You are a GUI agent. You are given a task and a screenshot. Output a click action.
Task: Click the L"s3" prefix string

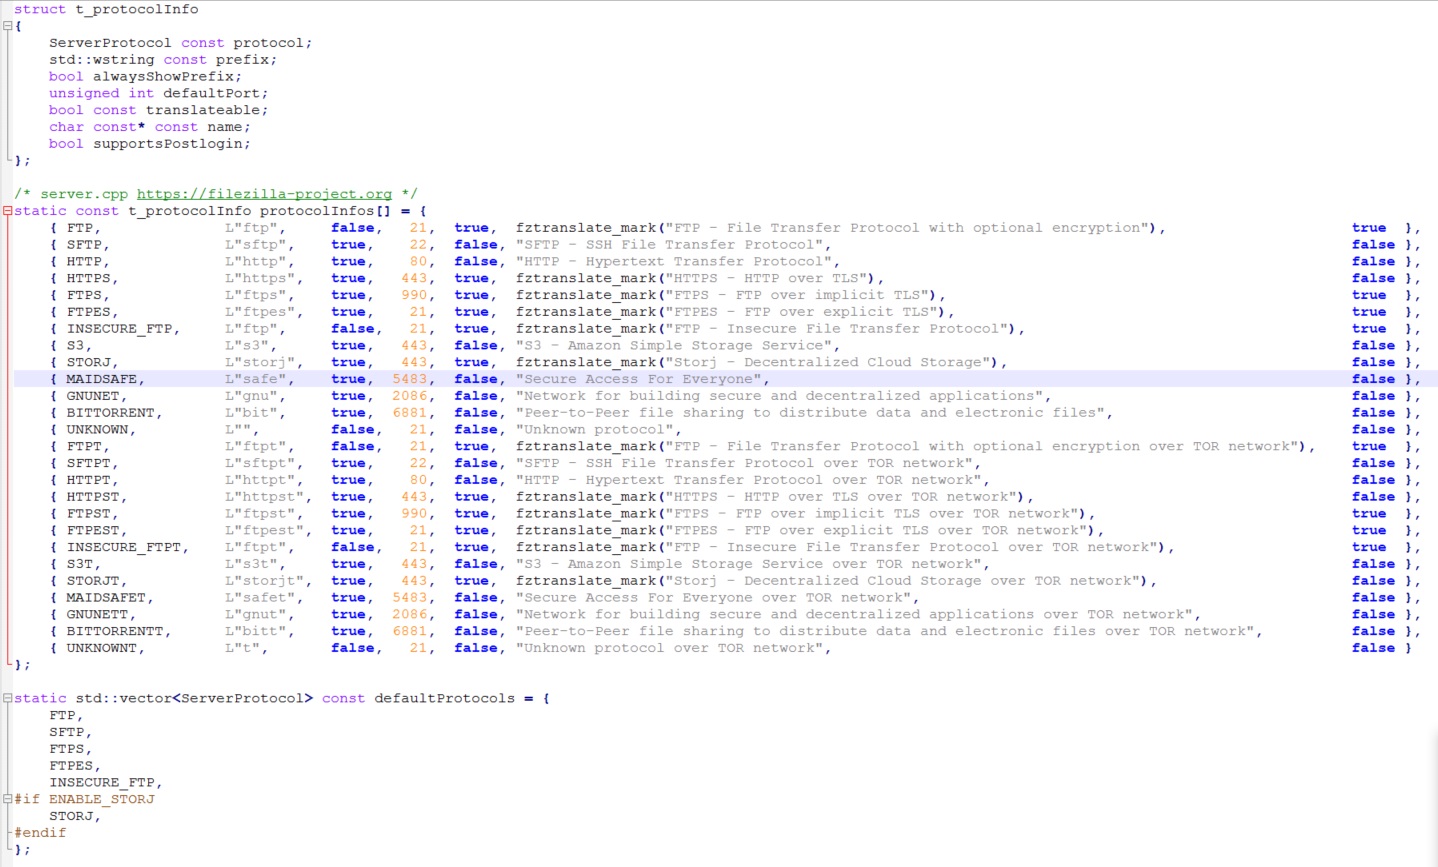pos(247,346)
